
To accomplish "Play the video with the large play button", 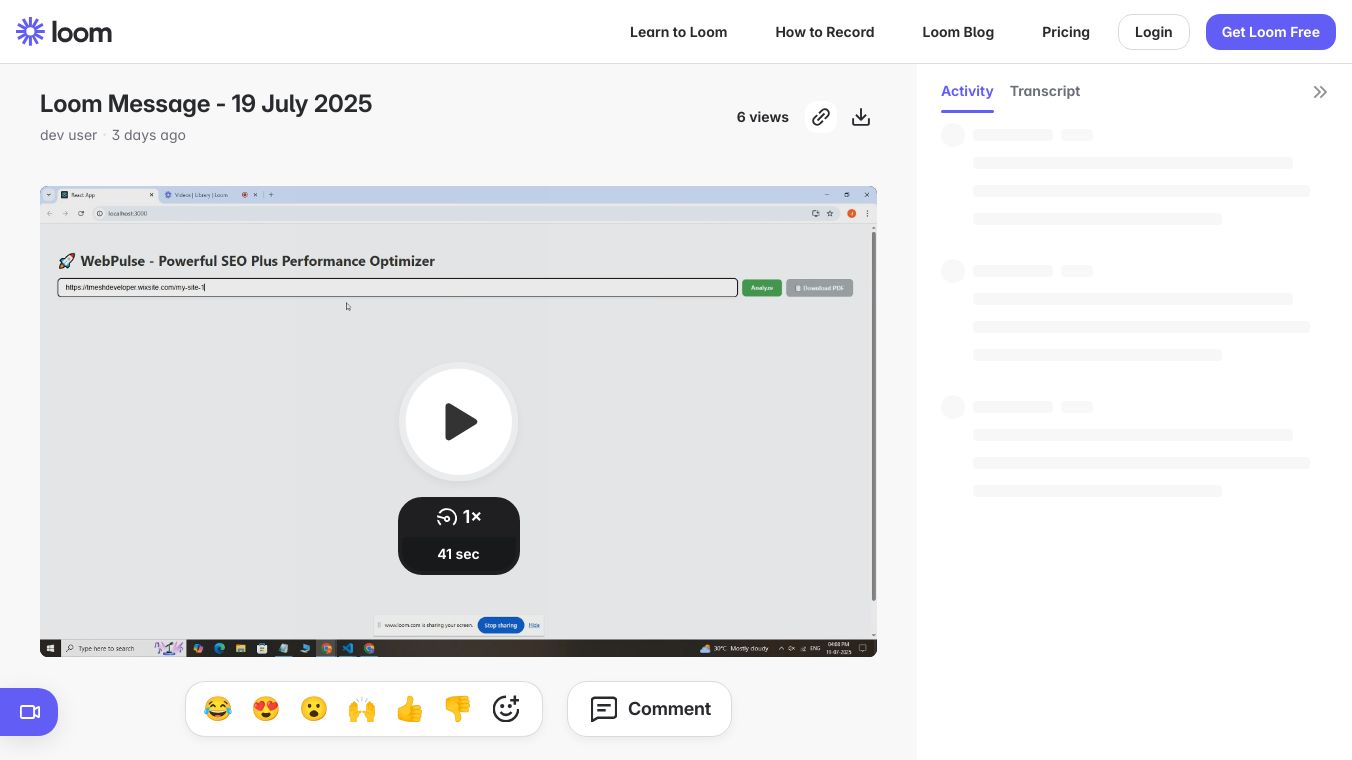I will coord(459,422).
